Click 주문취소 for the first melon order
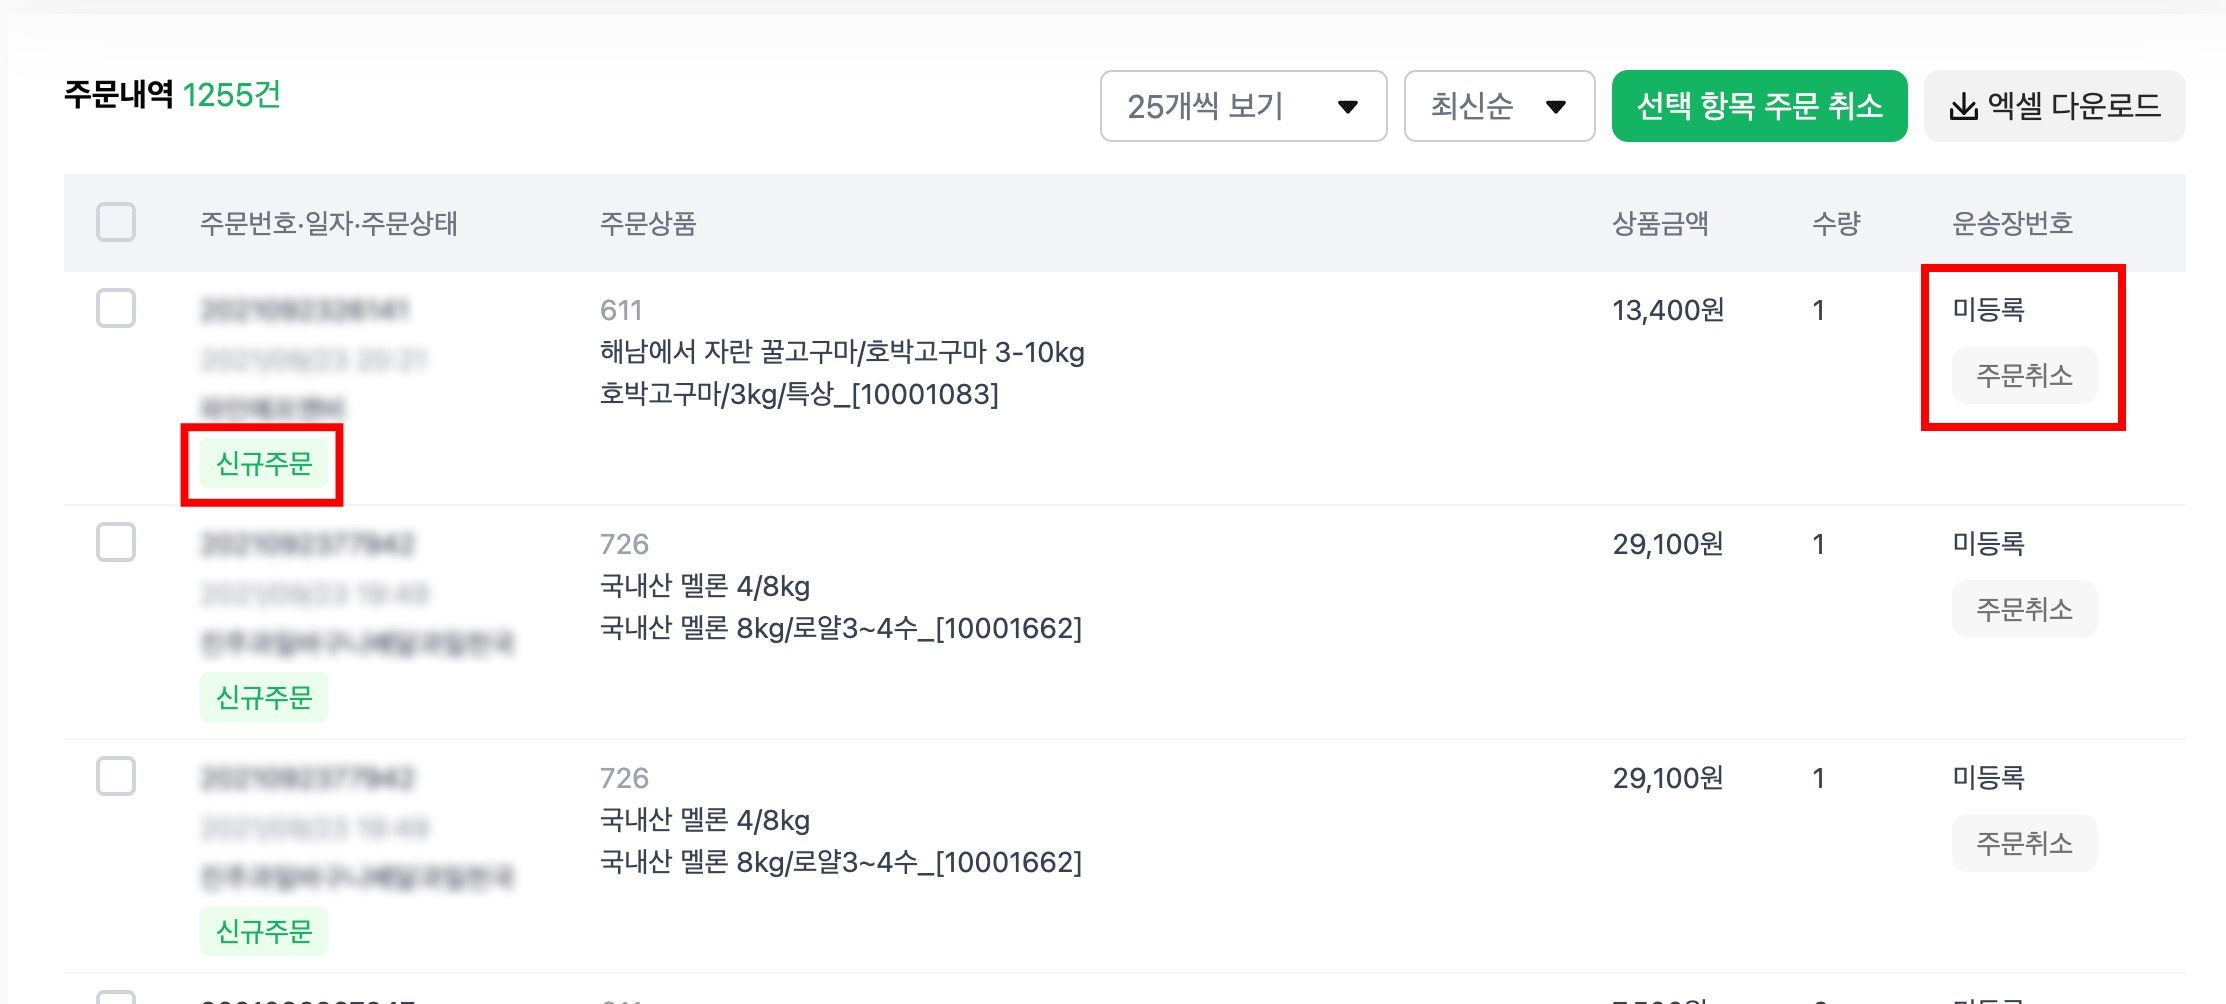The width and height of the screenshot is (2226, 1004). click(2024, 609)
